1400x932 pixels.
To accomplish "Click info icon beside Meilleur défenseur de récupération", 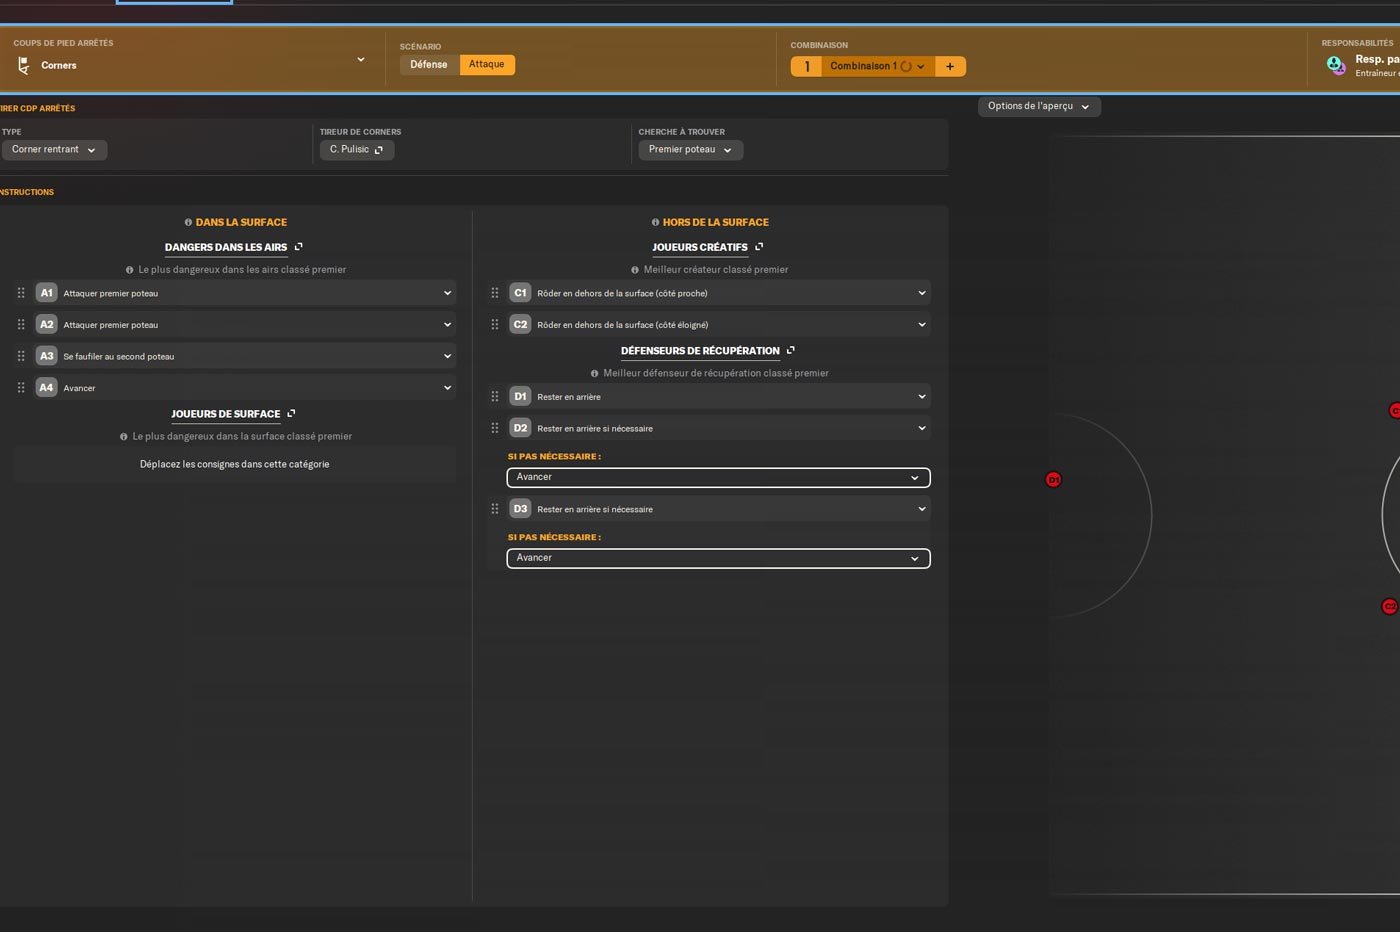I will pos(595,374).
